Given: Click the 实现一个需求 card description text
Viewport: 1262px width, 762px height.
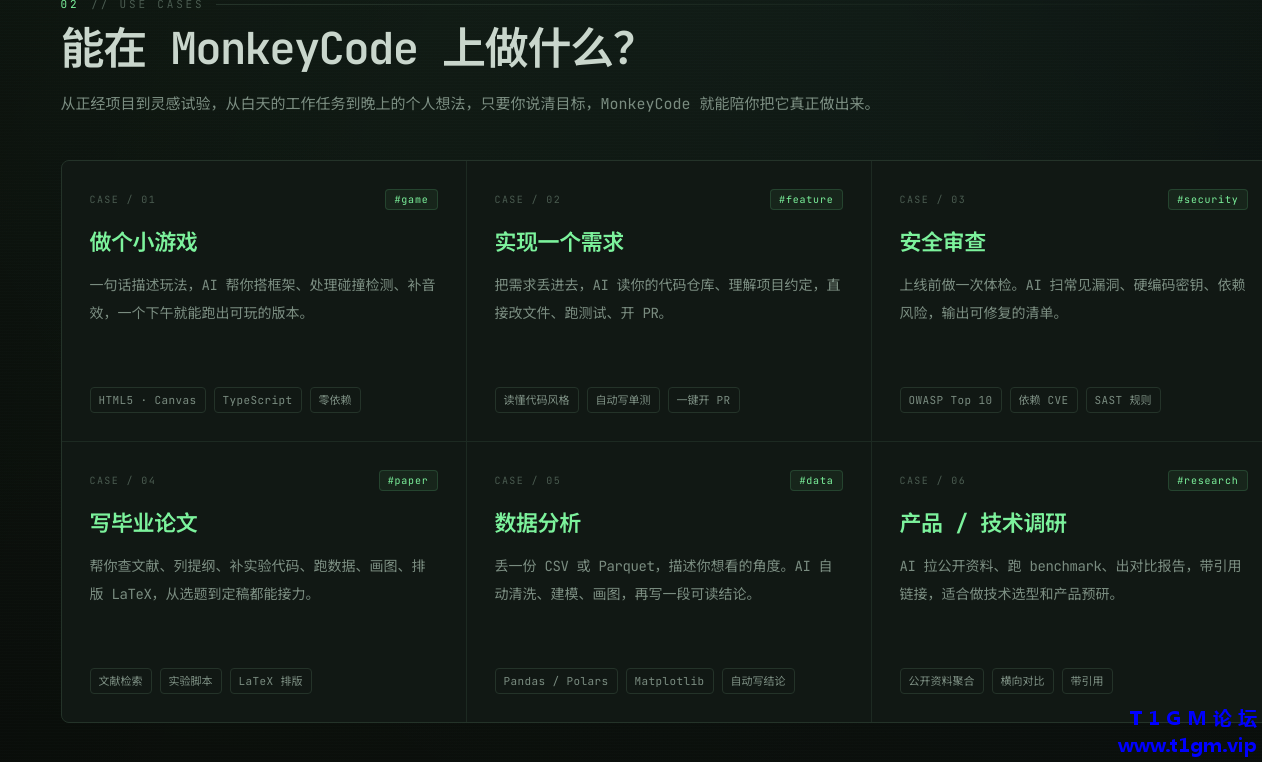Looking at the screenshot, I should pyautogui.click(x=667, y=299).
